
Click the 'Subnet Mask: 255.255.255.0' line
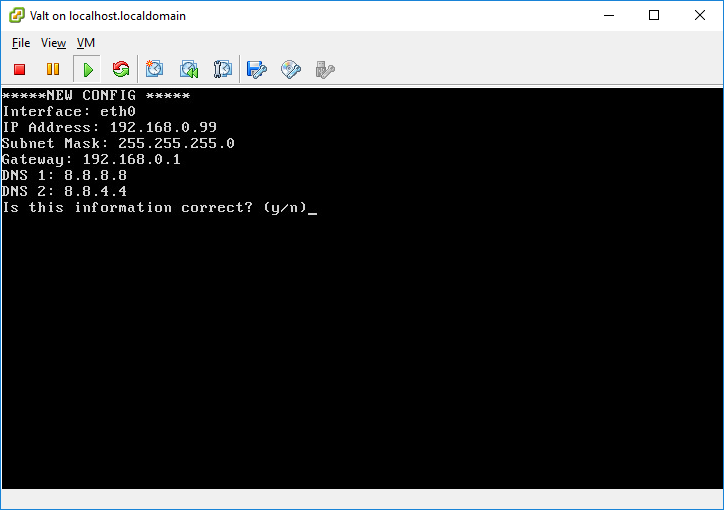118,144
